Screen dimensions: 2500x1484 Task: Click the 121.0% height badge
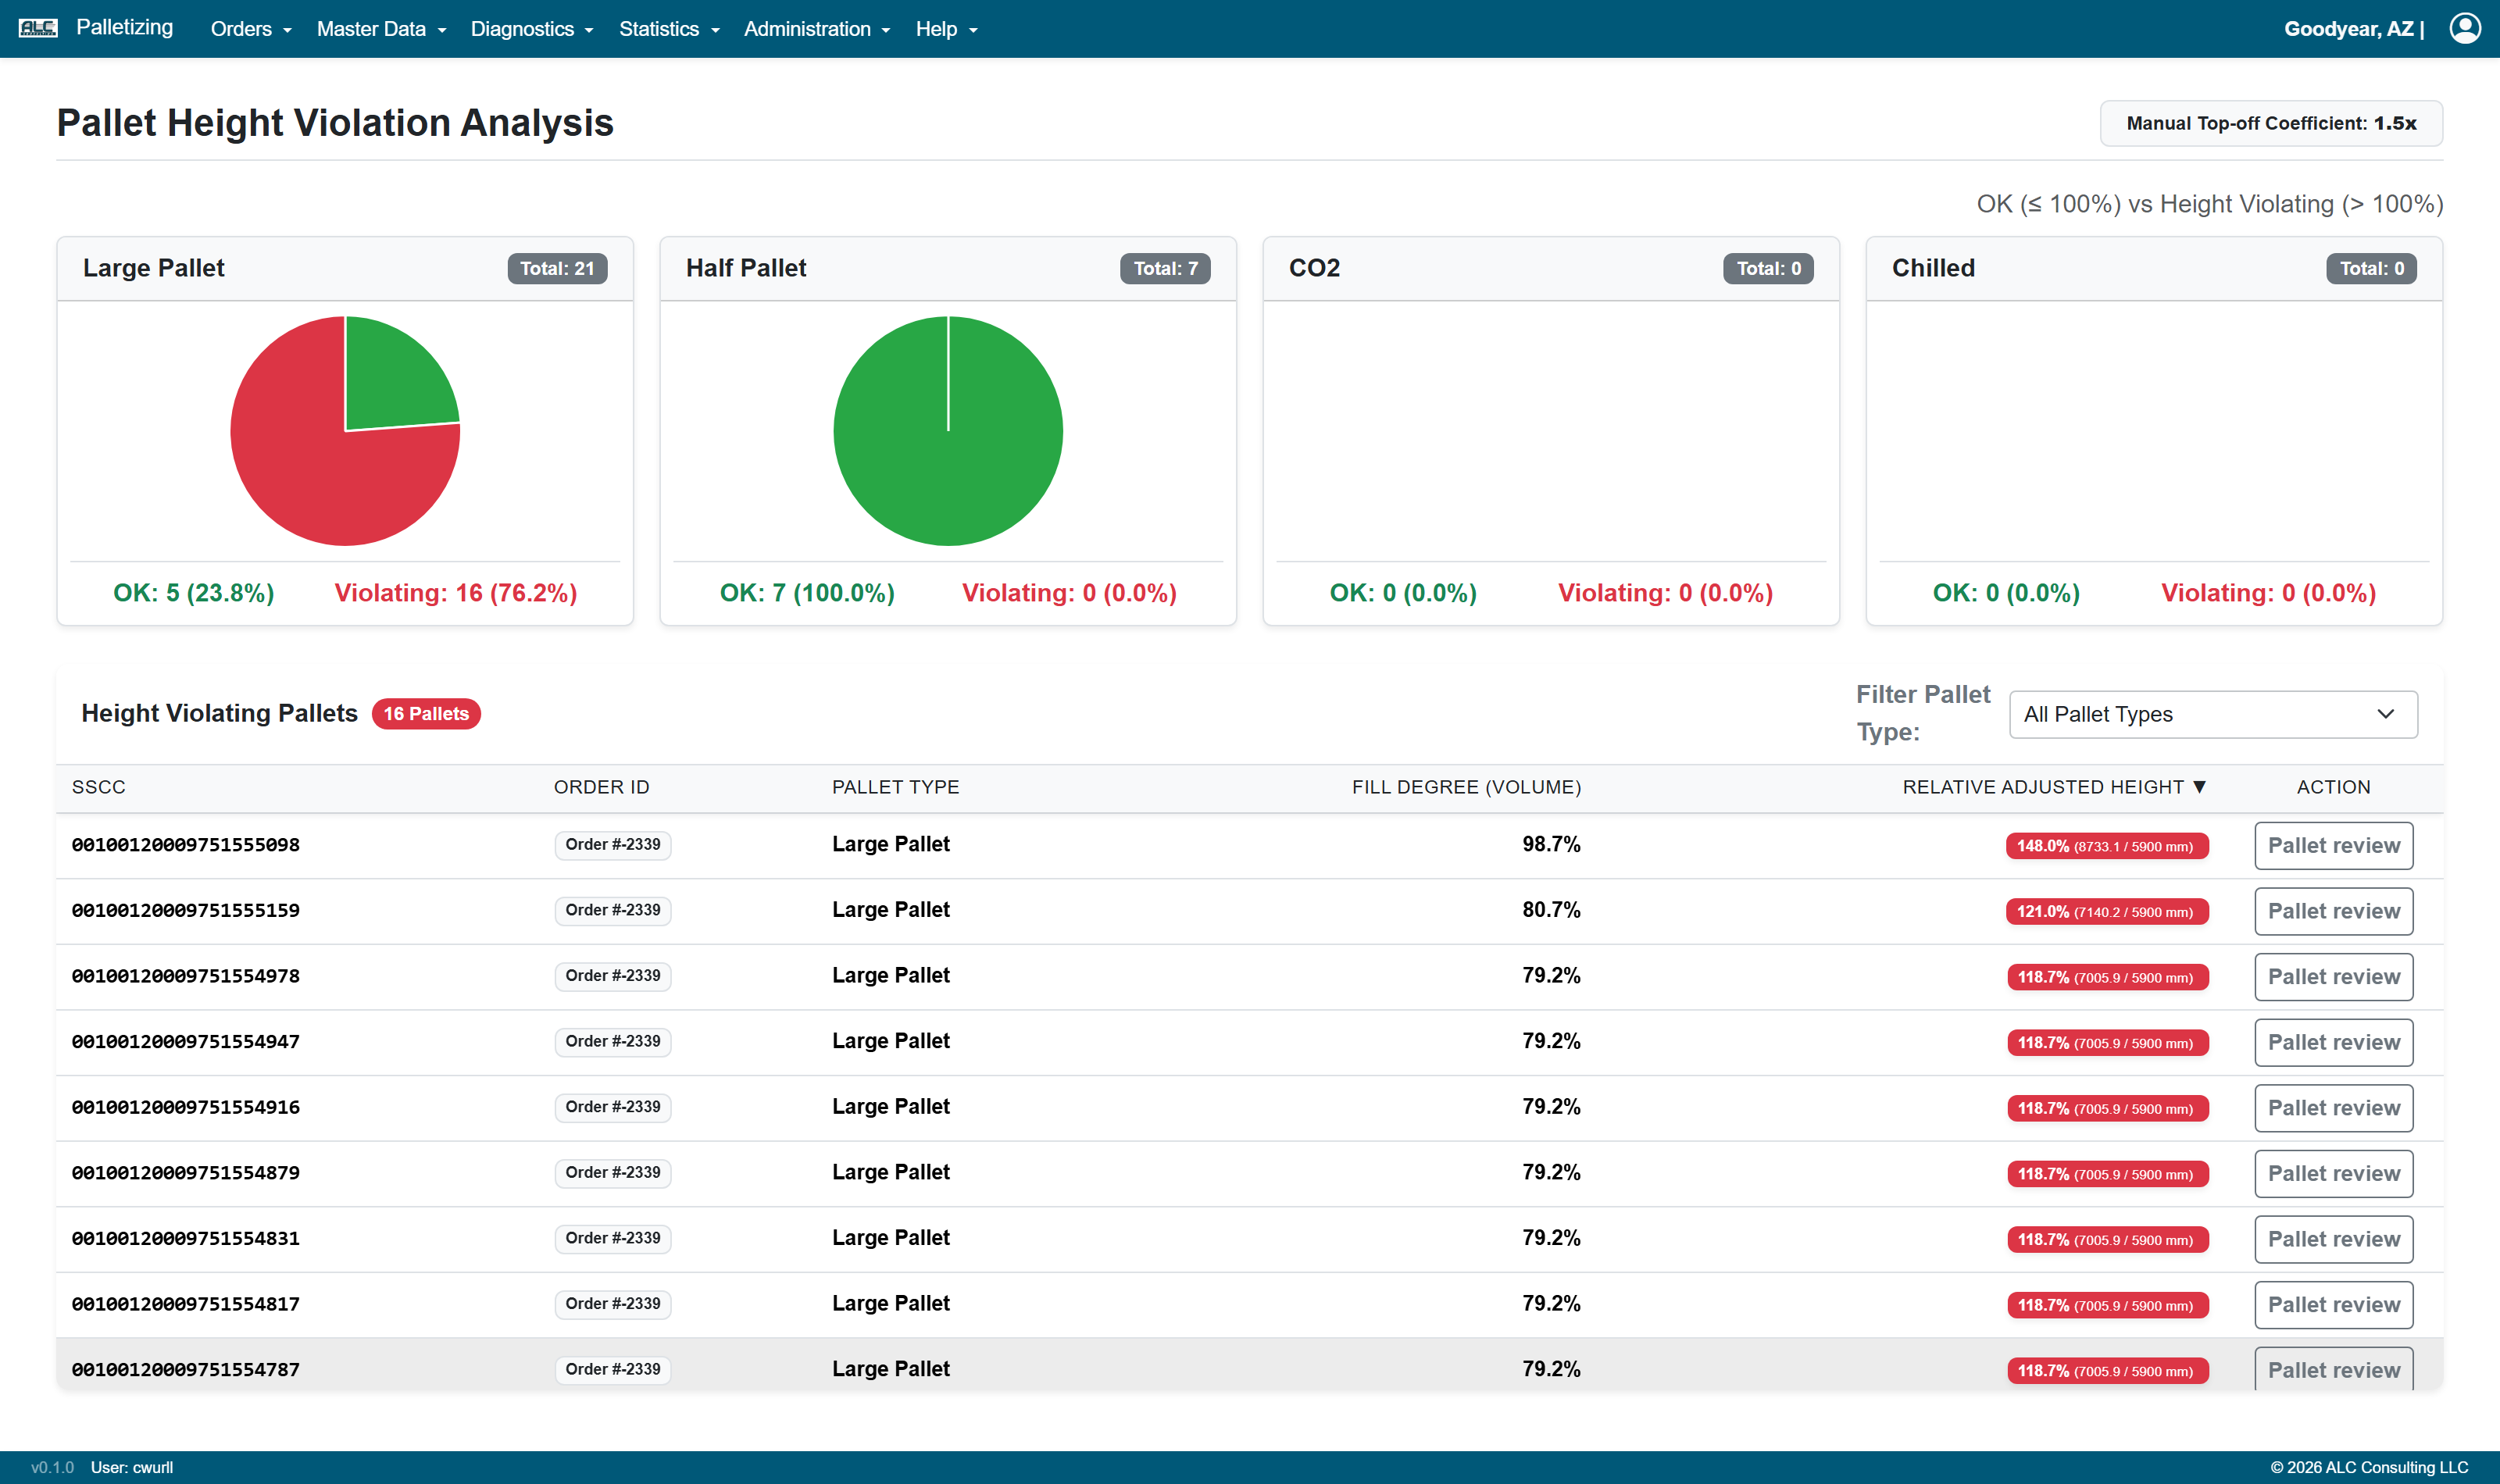[x=2106, y=912]
